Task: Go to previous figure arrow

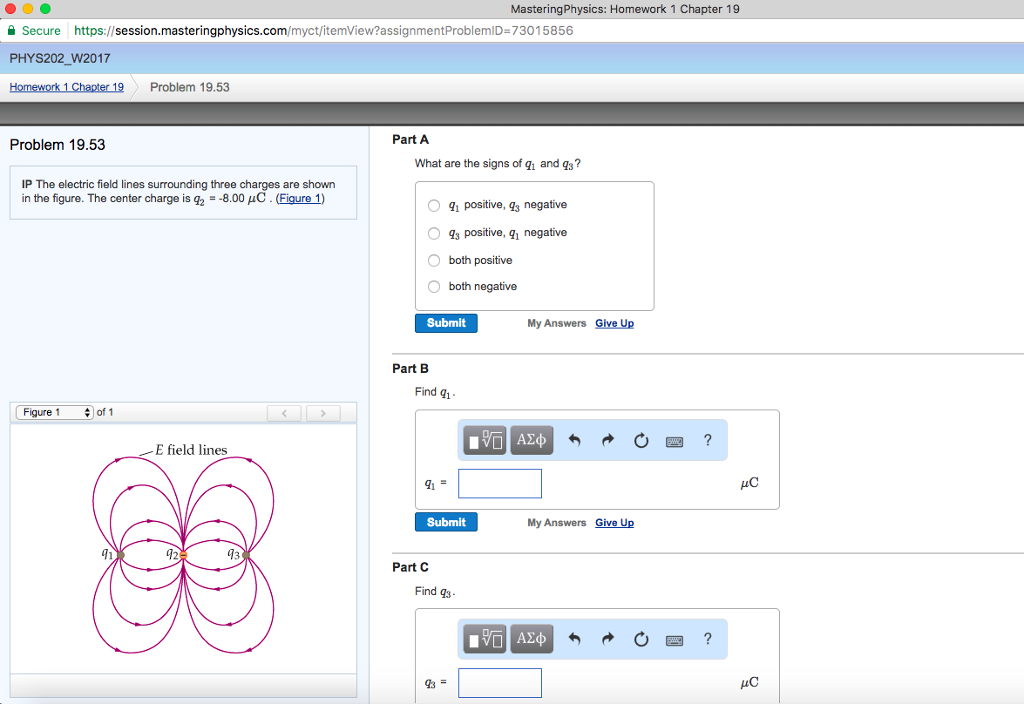Action: pyautogui.click(x=284, y=413)
